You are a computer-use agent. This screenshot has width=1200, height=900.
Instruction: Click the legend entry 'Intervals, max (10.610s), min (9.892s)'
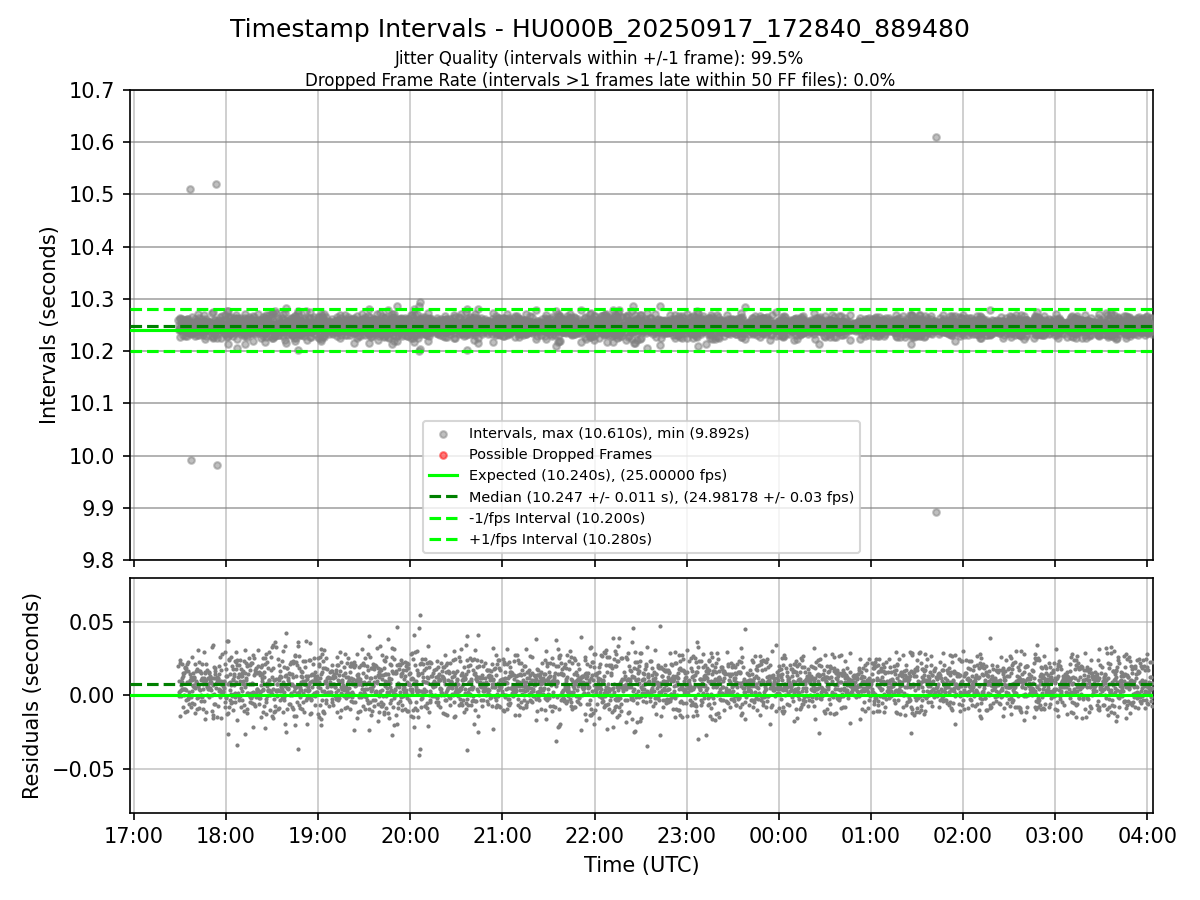coord(609,433)
